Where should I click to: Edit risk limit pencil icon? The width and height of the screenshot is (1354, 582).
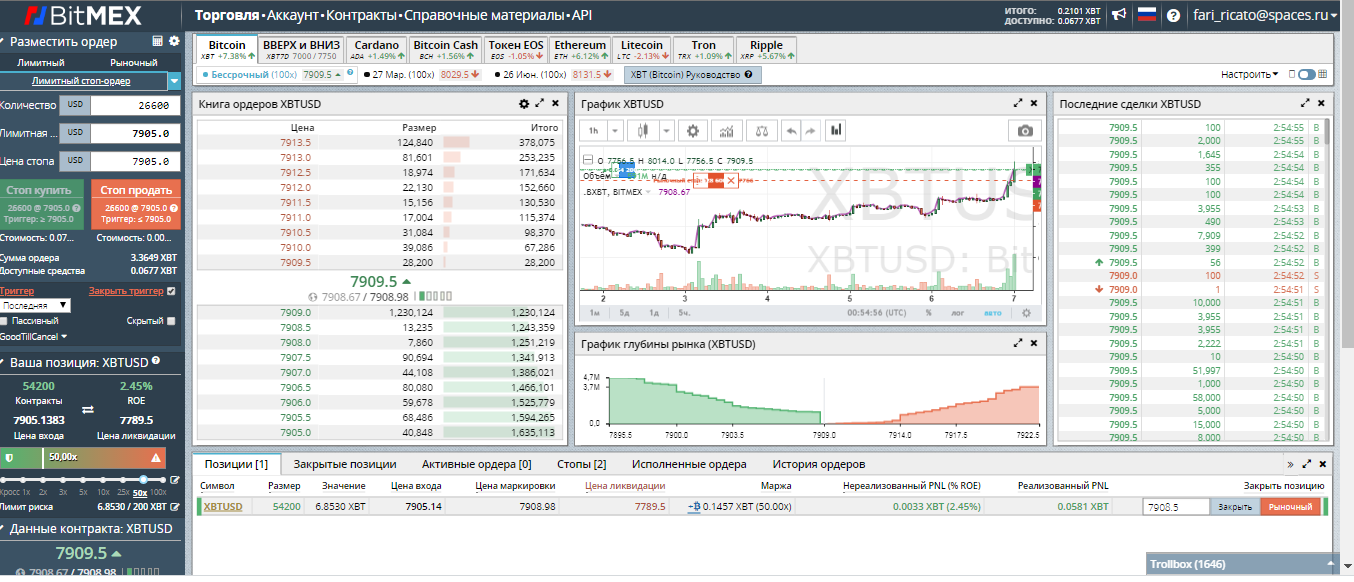(x=174, y=508)
